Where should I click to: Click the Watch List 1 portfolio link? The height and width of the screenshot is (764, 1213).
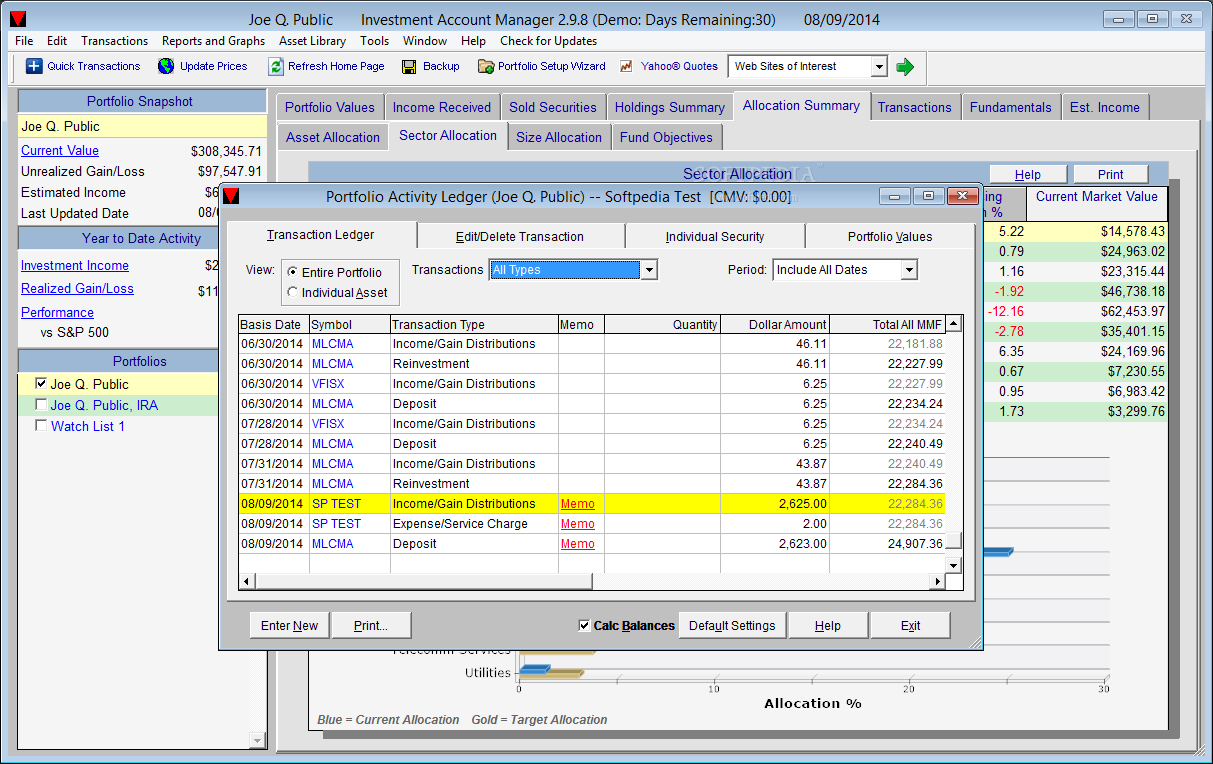tap(88, 426)
